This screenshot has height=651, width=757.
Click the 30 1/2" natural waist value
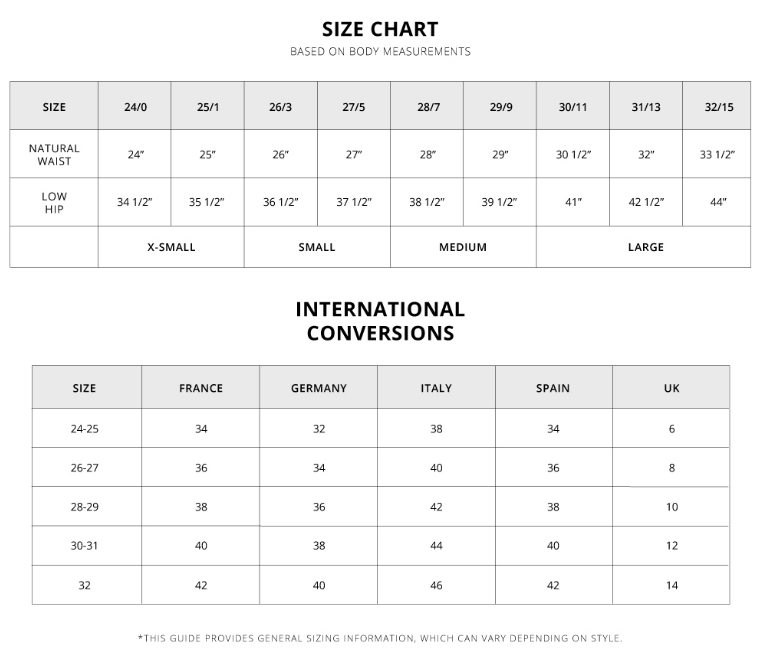pos(573,155)
